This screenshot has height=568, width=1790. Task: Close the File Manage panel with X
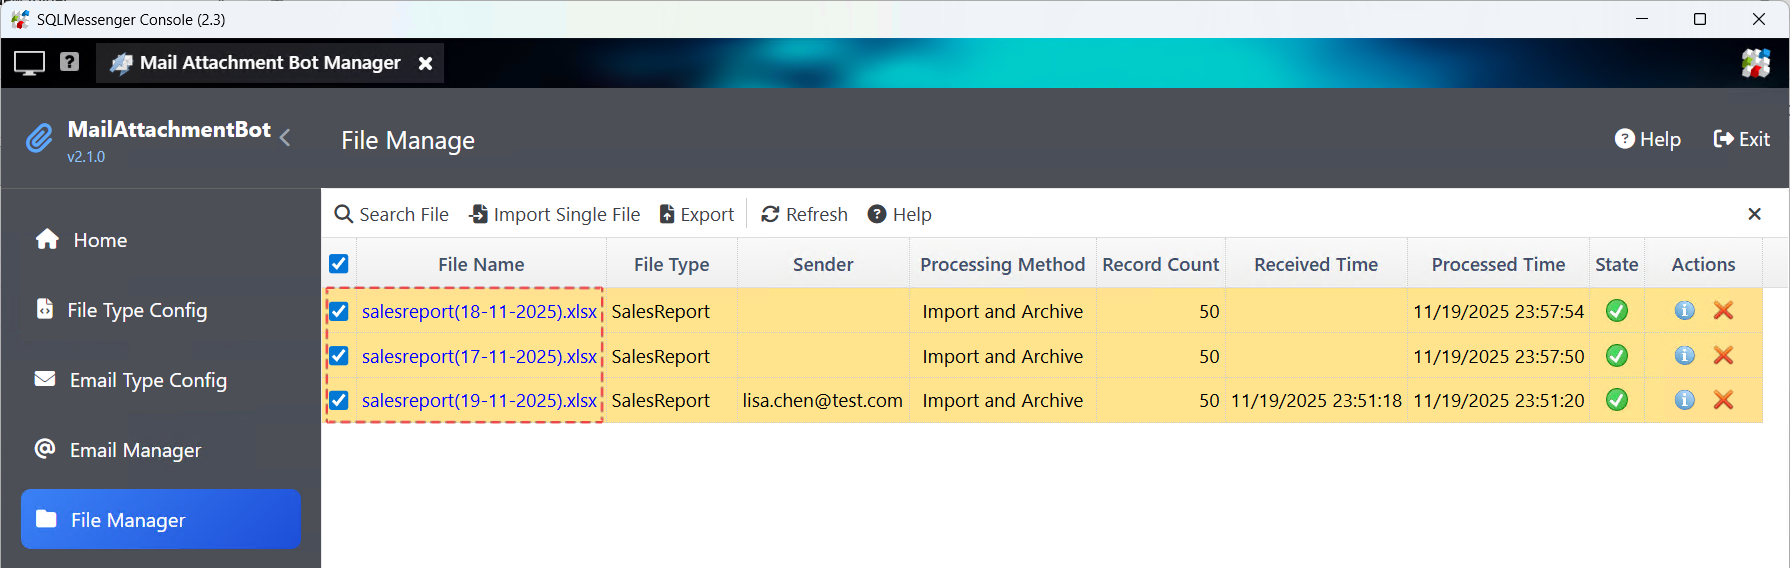click(x=1754, y=214)
